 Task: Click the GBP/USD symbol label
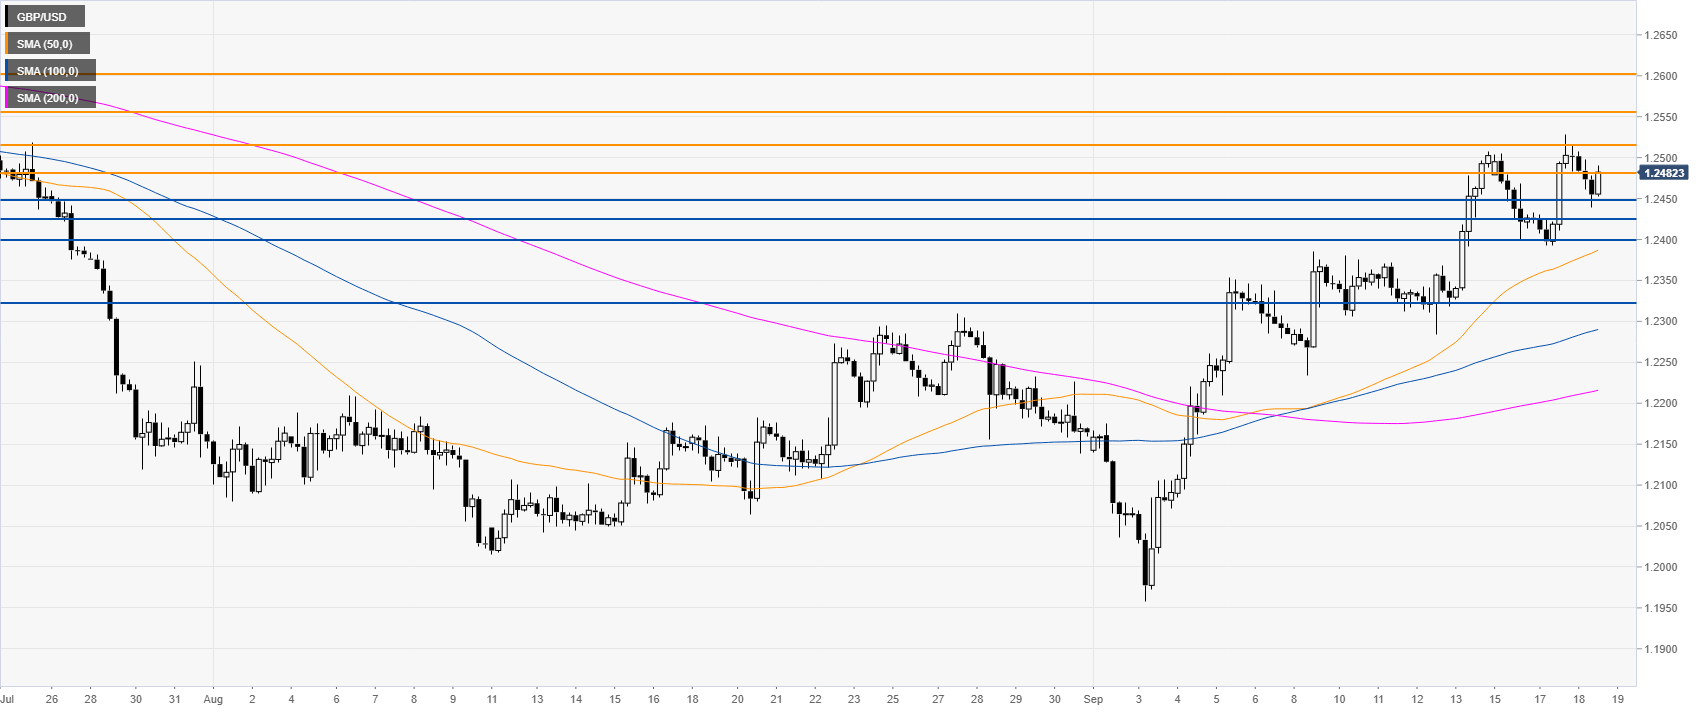click(x=43, y=17)
